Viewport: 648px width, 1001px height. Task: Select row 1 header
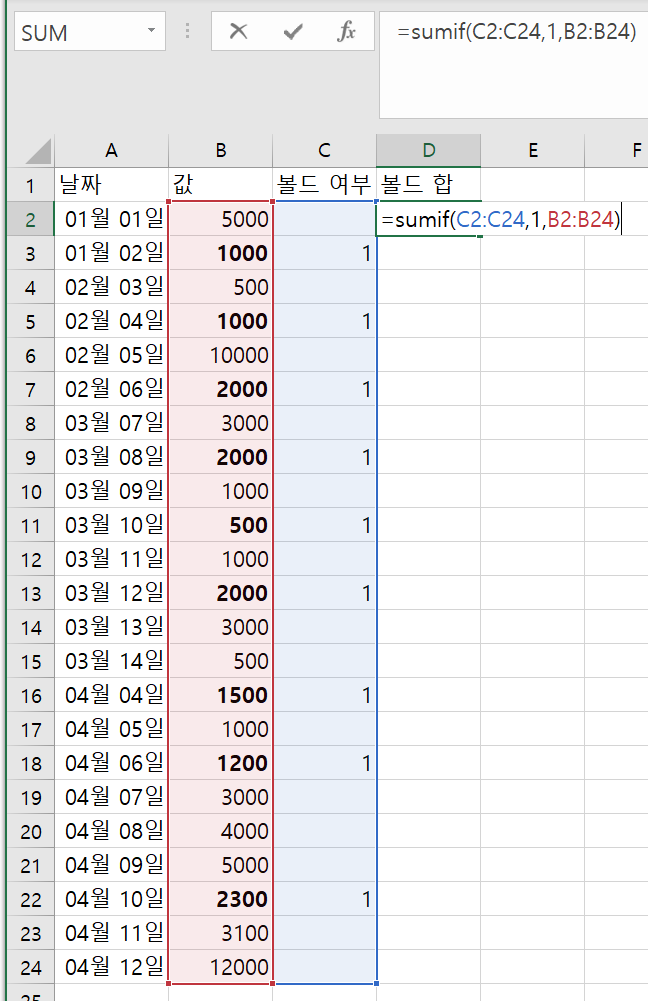click(x=30, y=186)
